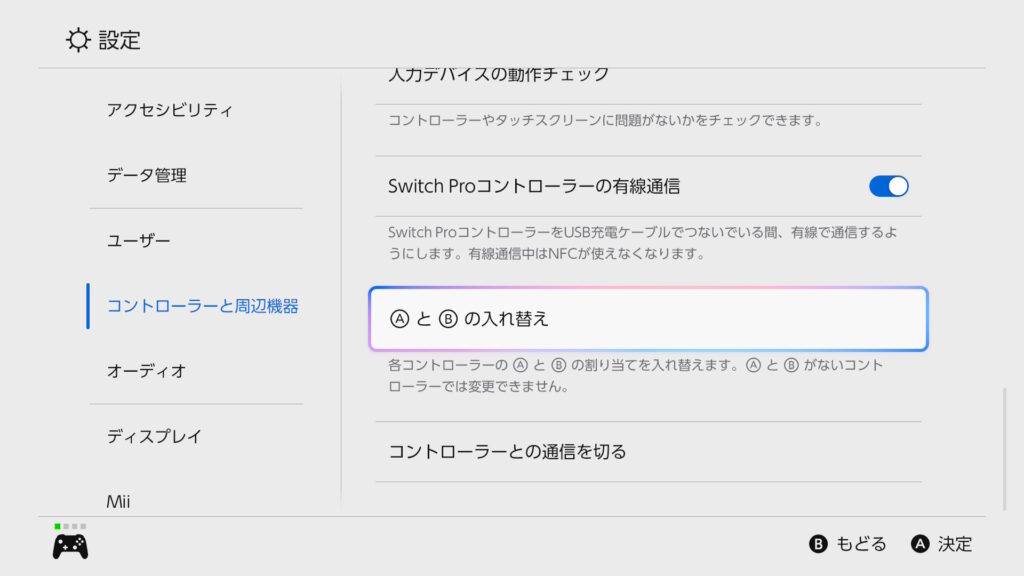Open 入力デバイスの動作チェック option
The width and height of the screenshot is (1024, 576).
pyautogui.click(x=498, y=77)
